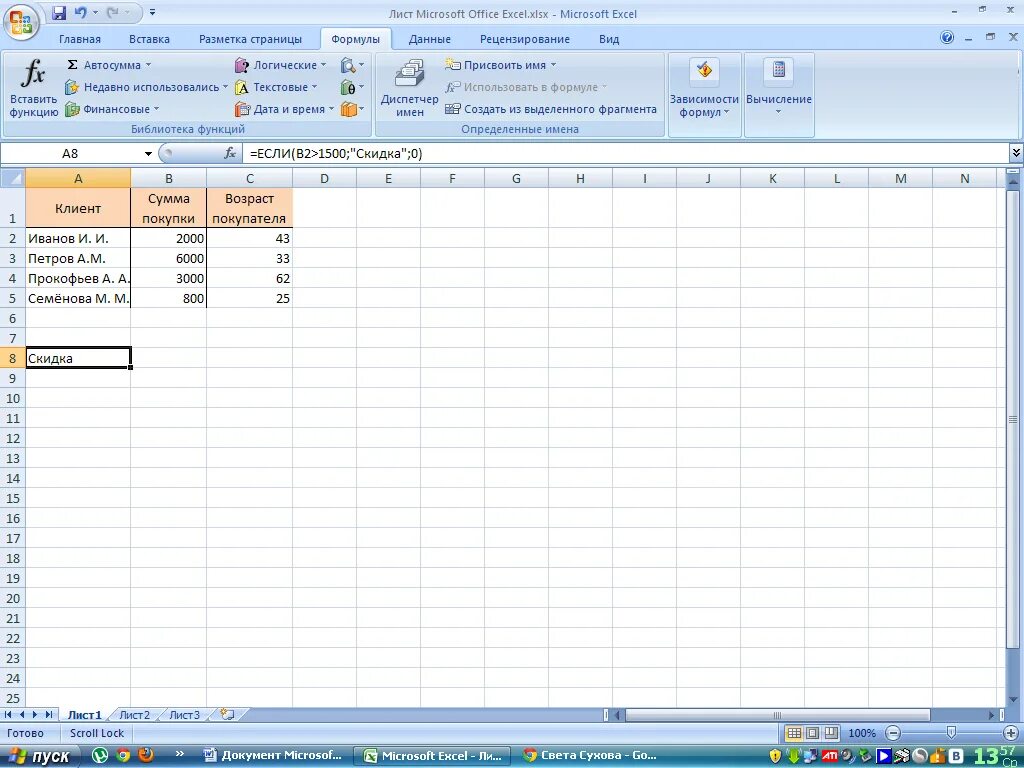Switch to the Данные ribbon tab

click(x=429, y=39)
